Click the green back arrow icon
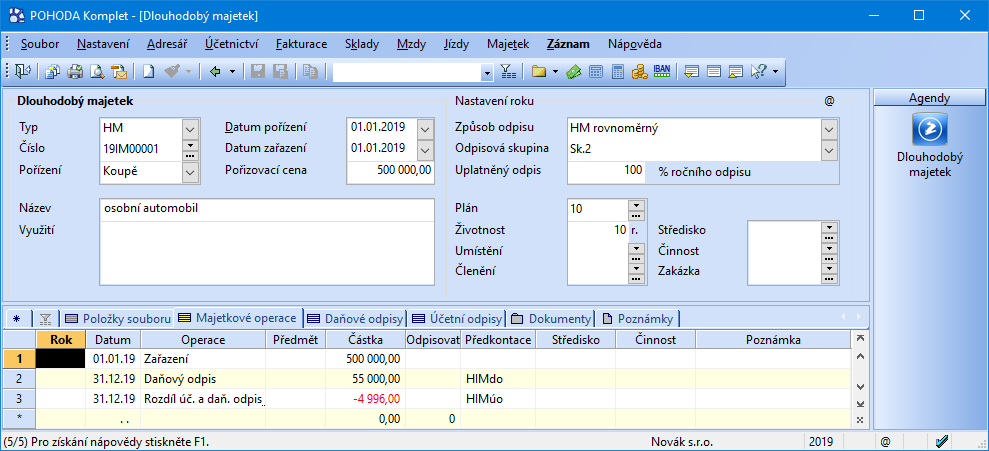The height and width of the screenshot is (451, 989). (x=215, y=72)
